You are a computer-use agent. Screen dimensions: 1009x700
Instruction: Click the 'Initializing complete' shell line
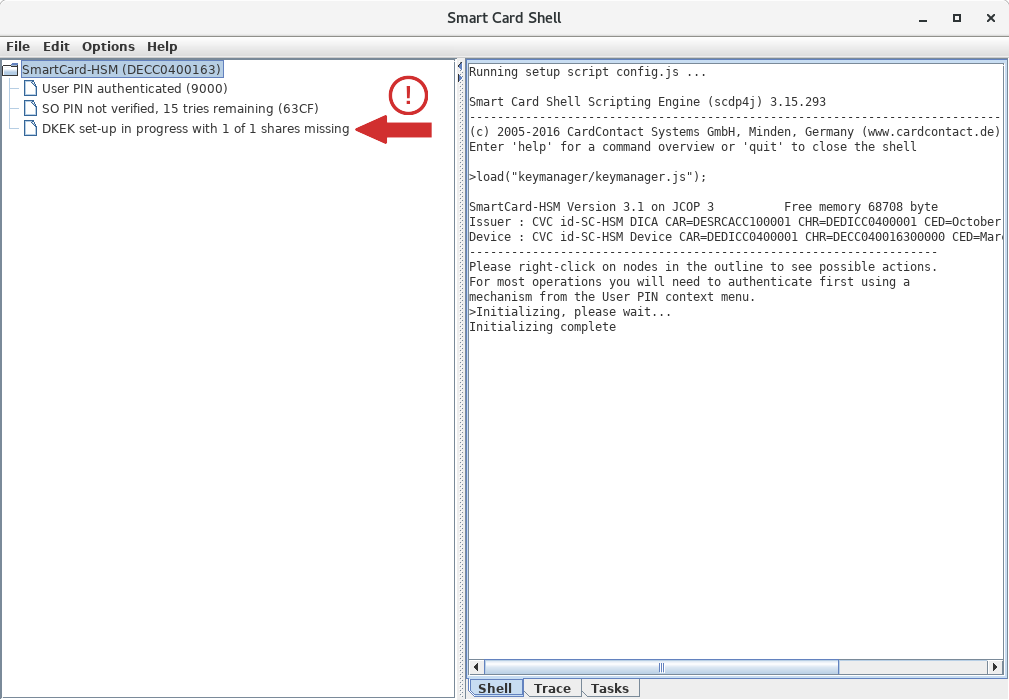[x=542, y=327]
